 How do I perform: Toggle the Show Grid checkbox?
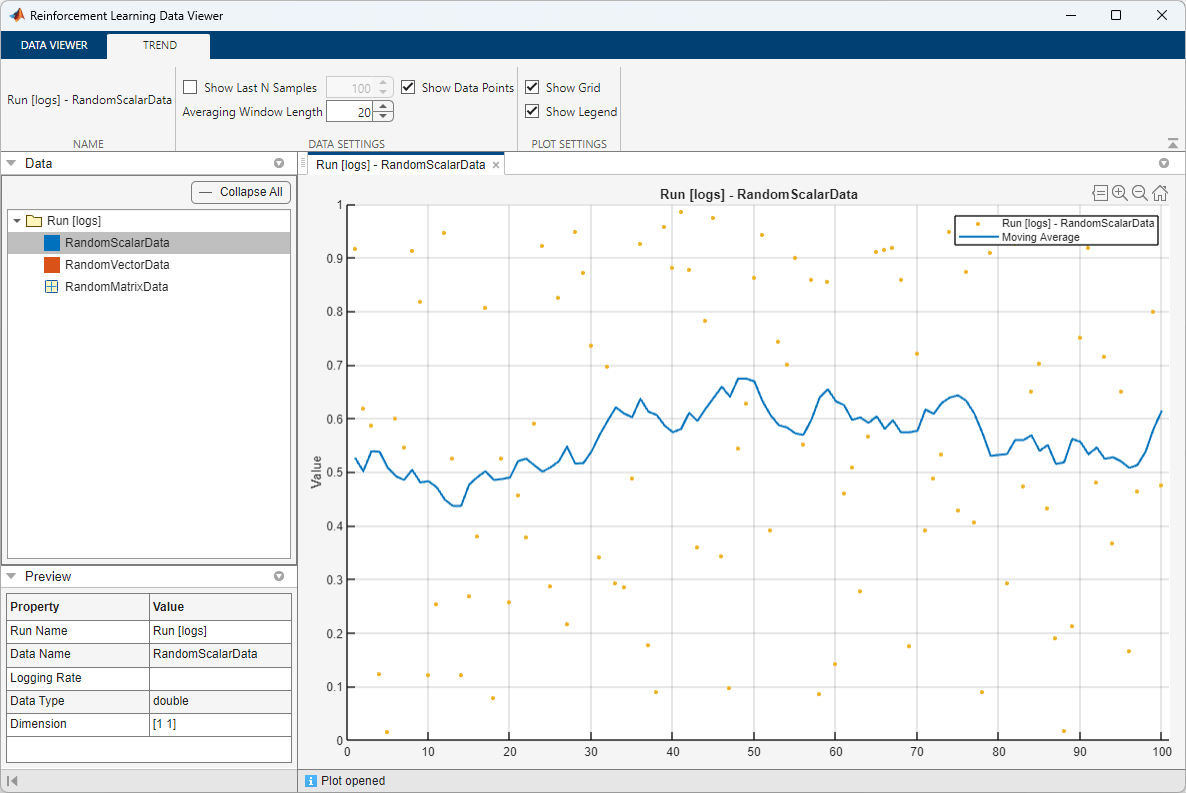pyautogui.click(x=532, y=88)
